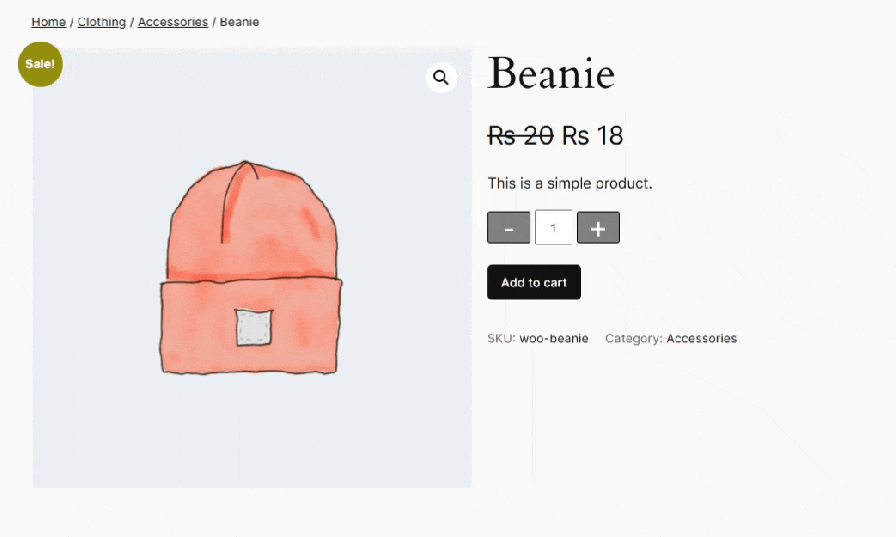Screen dimensions: 896x537
Task: Click the Category label text
Action: tap(633, 339)
